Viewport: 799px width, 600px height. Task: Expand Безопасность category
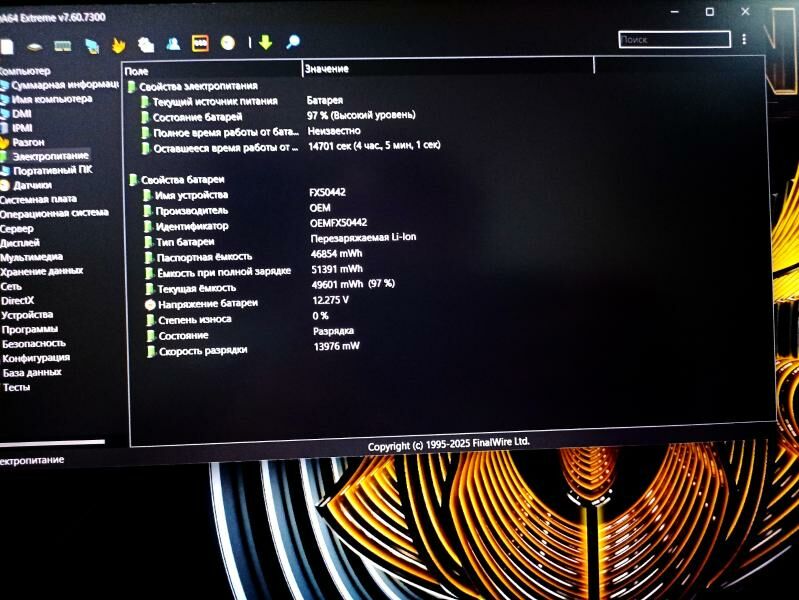tap(34, 344)
